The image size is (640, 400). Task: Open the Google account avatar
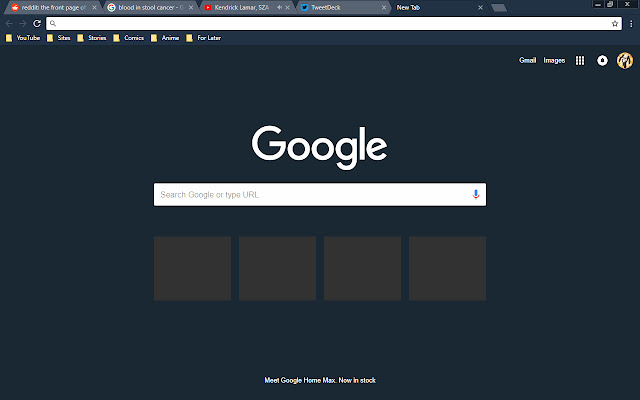click(x=624, y=60)
